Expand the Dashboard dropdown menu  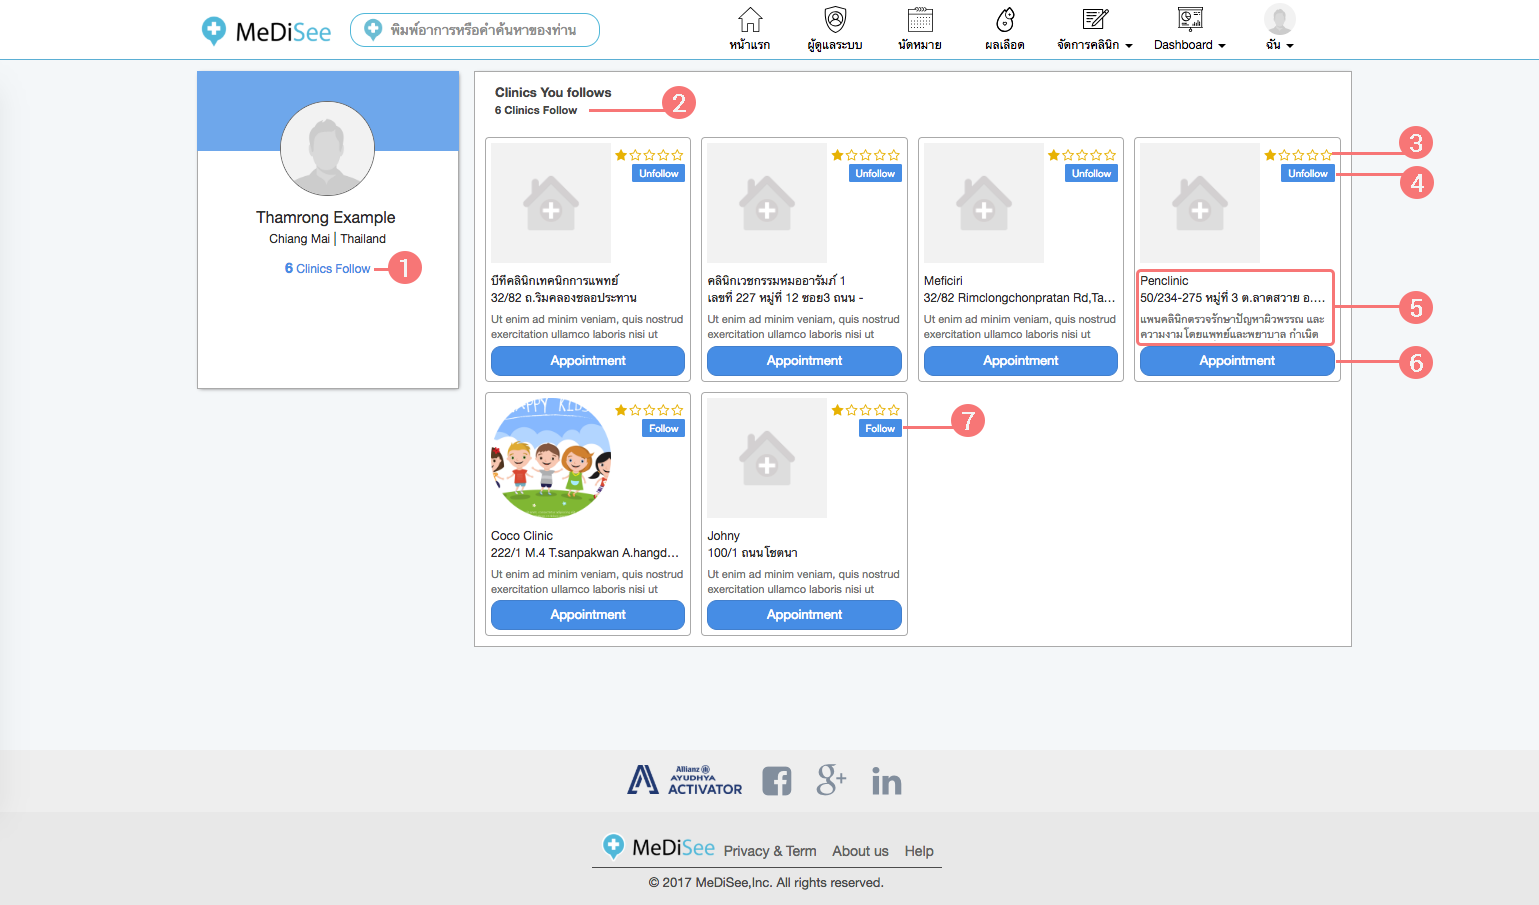coord(1189,45)
